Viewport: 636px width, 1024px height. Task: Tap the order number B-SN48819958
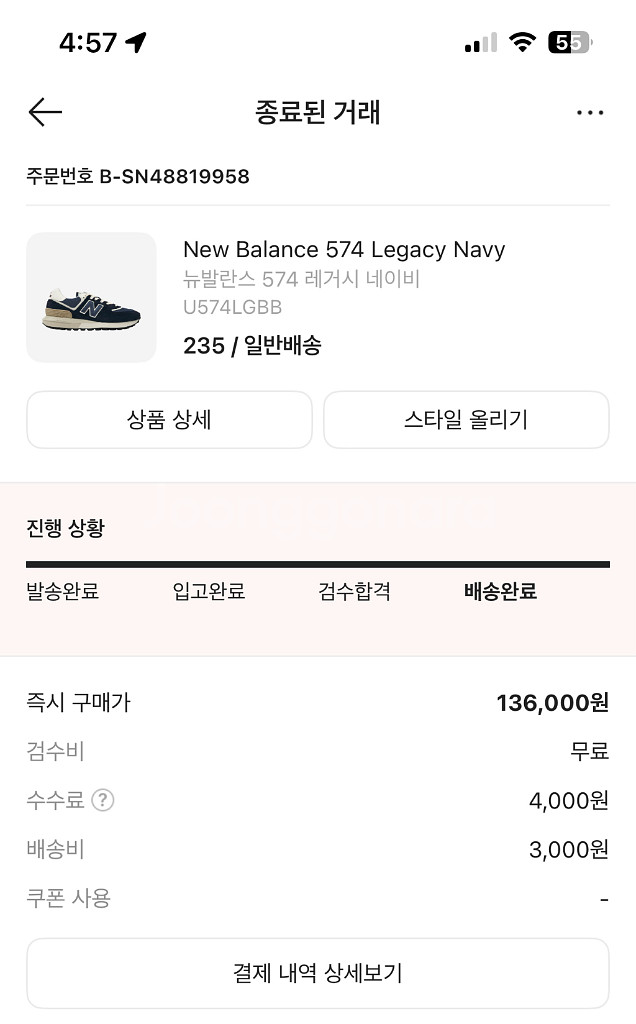(x=174, y=177)
